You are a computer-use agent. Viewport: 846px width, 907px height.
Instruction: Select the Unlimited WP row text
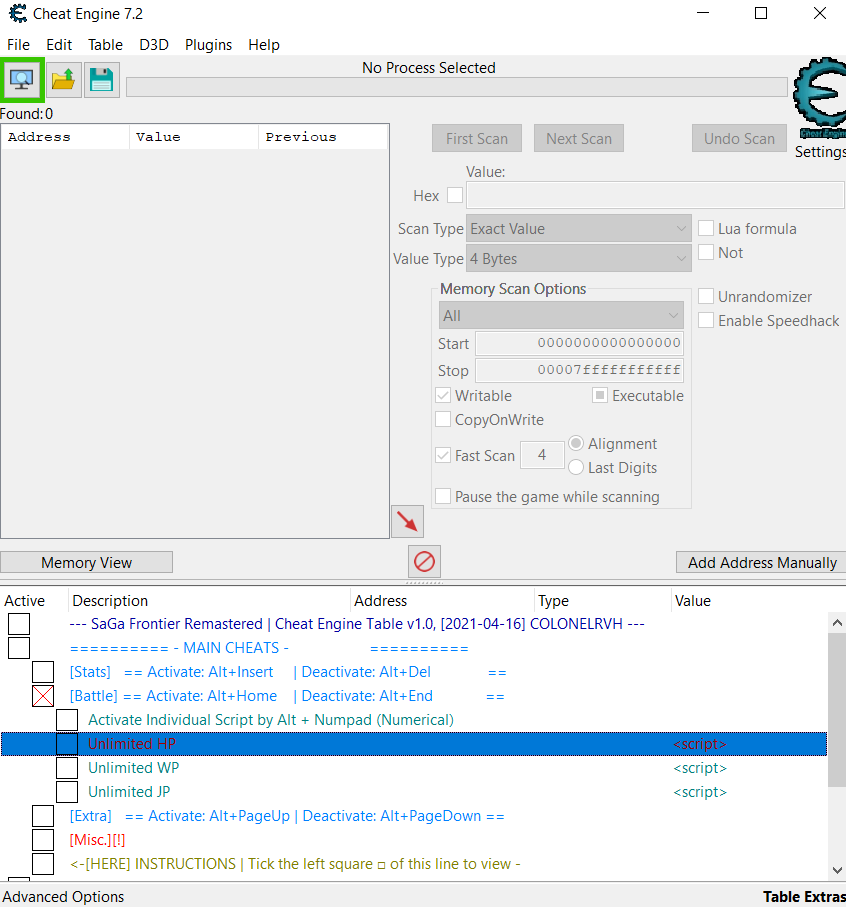pos(134,768)
